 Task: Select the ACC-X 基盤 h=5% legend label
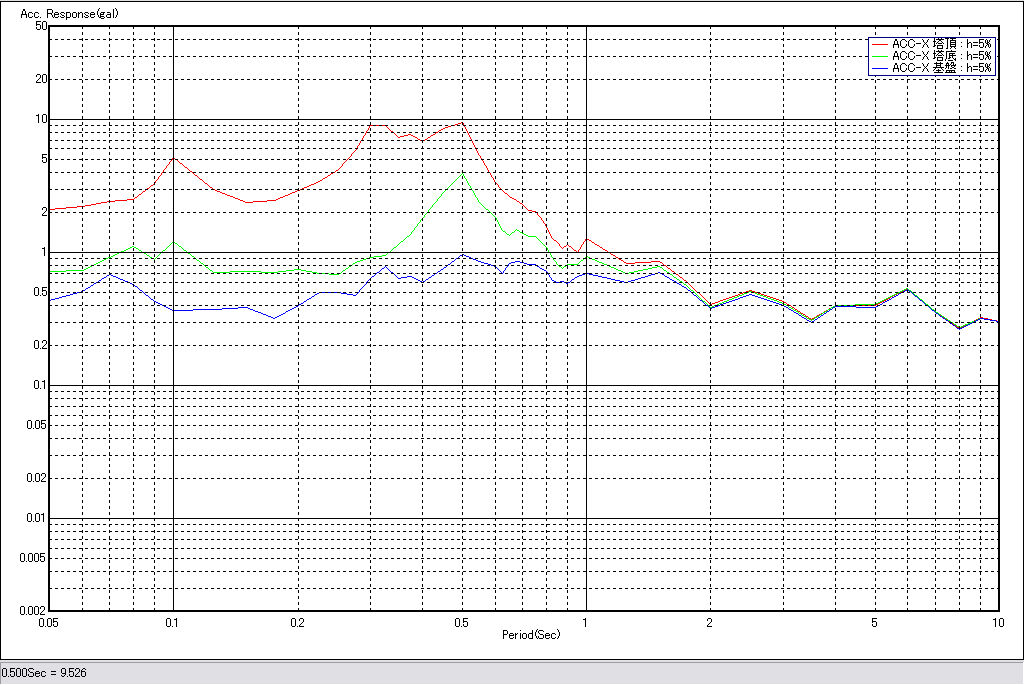click(x=941, y=69)
